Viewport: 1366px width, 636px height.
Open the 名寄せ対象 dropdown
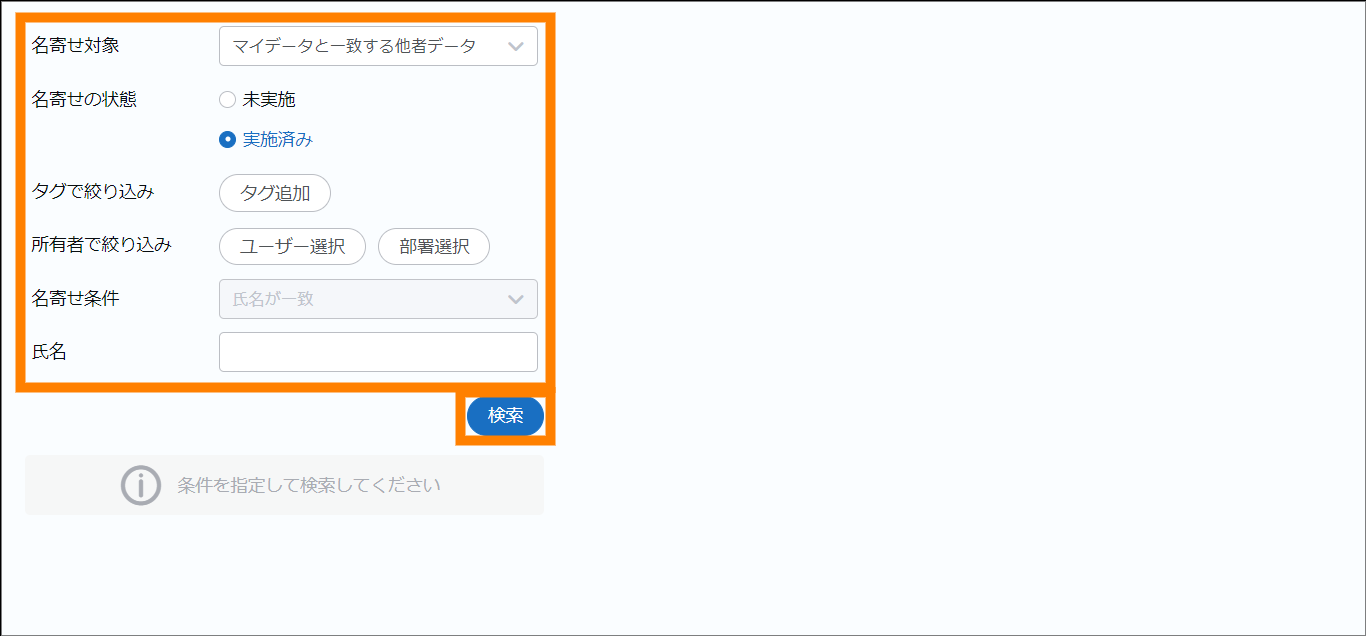pos(378,46)
